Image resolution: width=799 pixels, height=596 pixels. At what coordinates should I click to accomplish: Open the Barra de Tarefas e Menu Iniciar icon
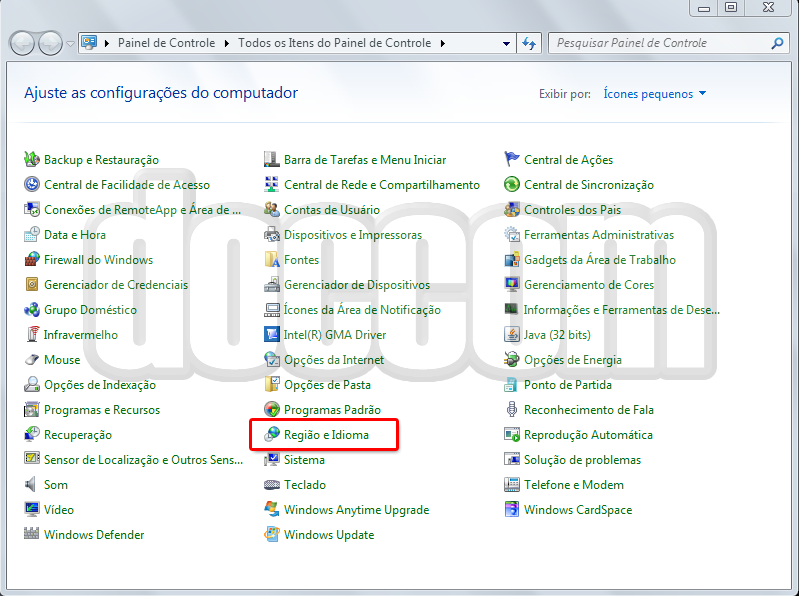coord(272,159)
